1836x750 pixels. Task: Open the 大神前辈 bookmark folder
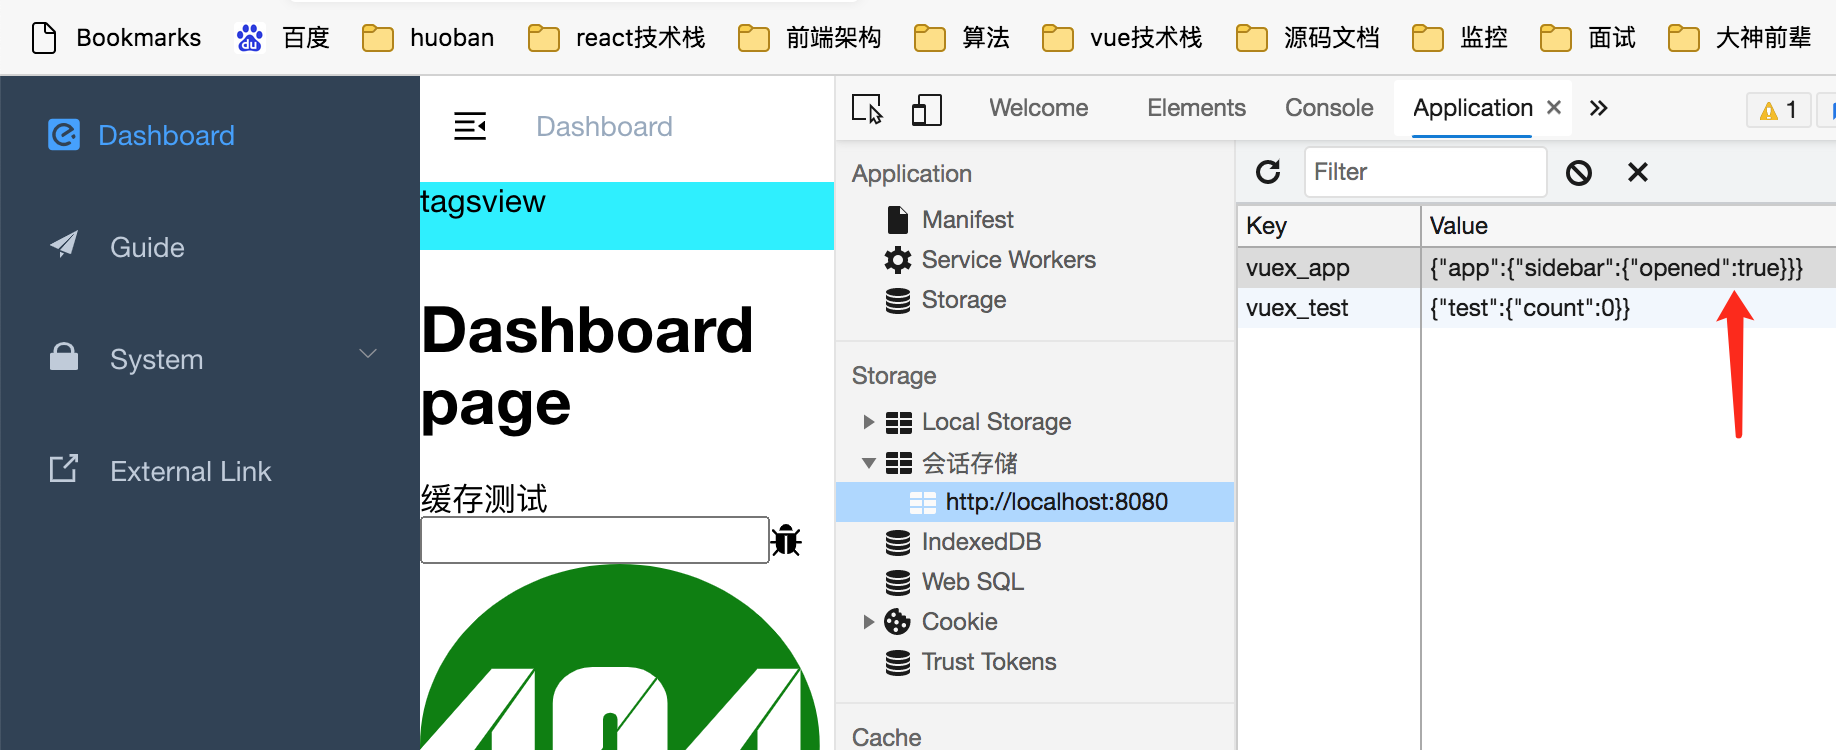pos(1739,38)
